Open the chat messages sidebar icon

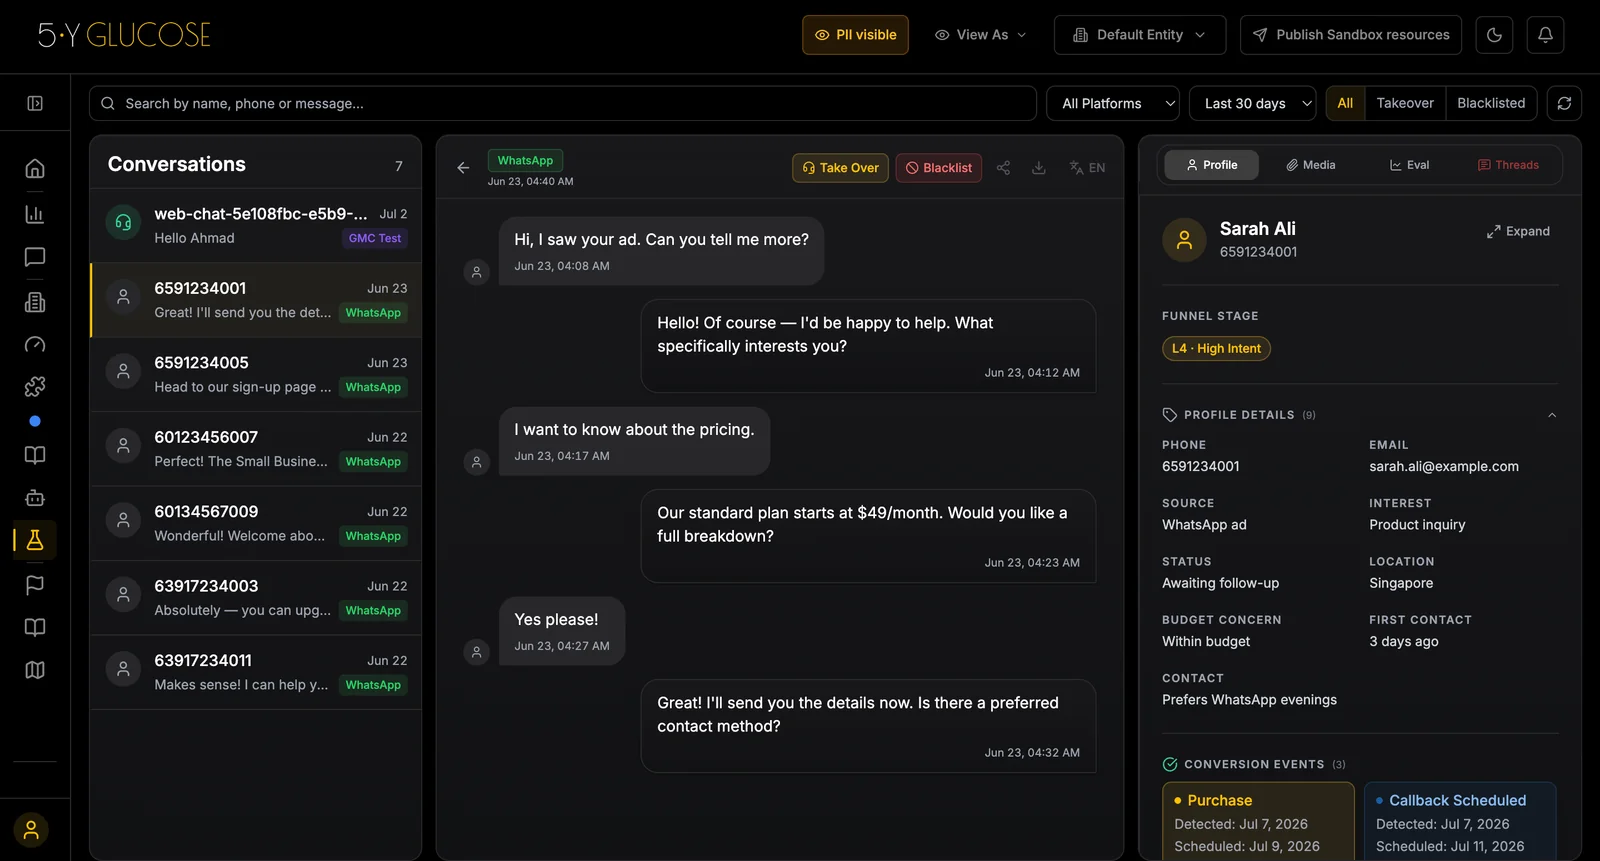(35, 257)
